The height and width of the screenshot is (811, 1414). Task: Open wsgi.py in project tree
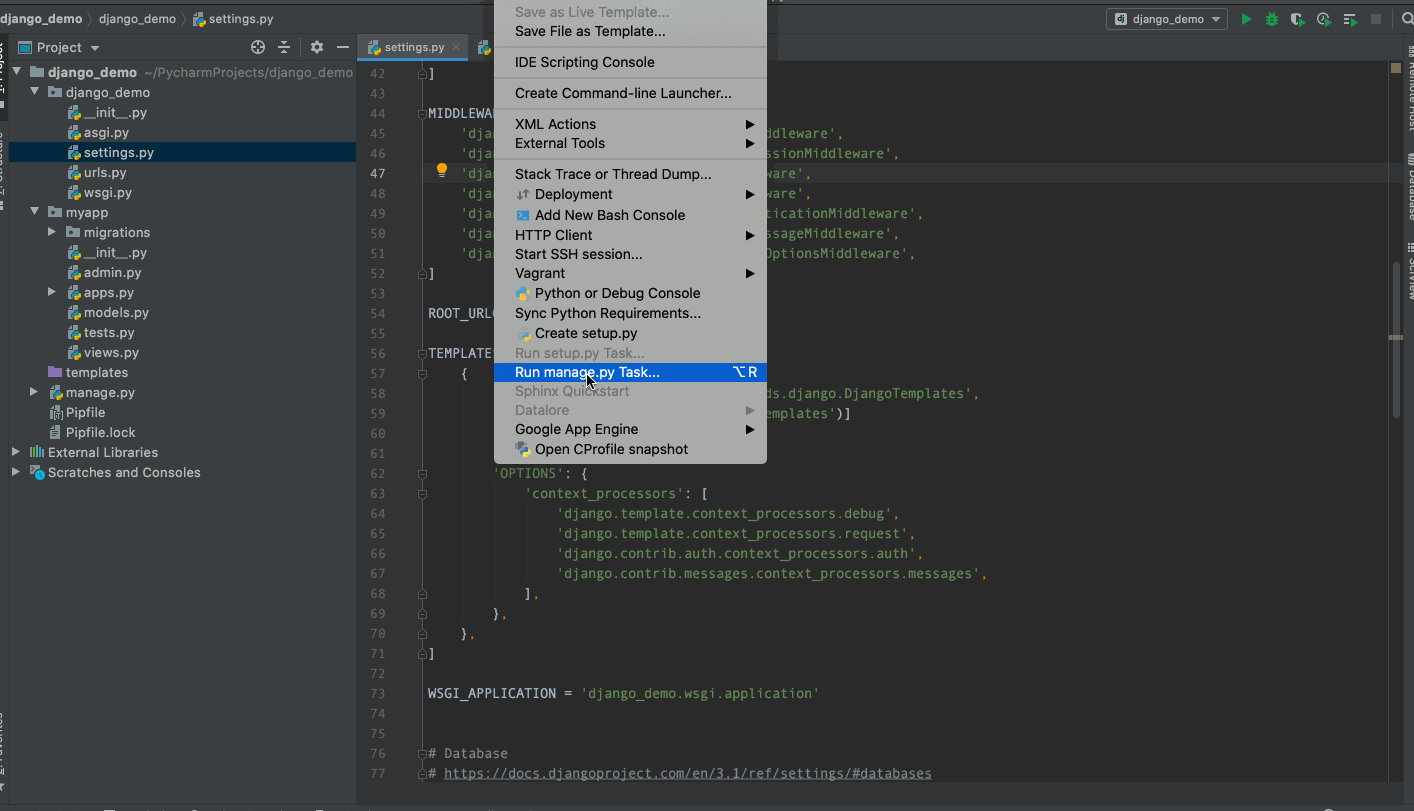108,192
